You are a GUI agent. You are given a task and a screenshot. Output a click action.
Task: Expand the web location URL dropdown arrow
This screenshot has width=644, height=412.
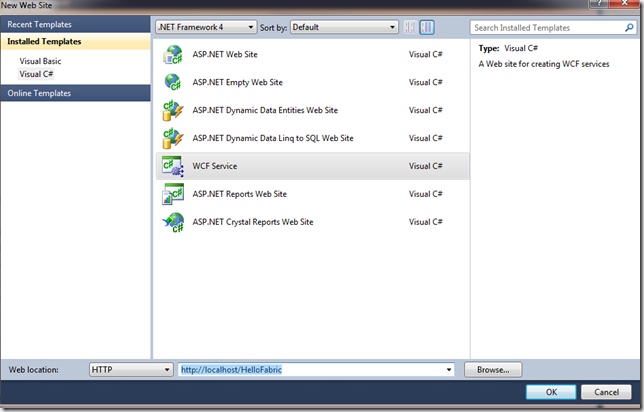449,370
